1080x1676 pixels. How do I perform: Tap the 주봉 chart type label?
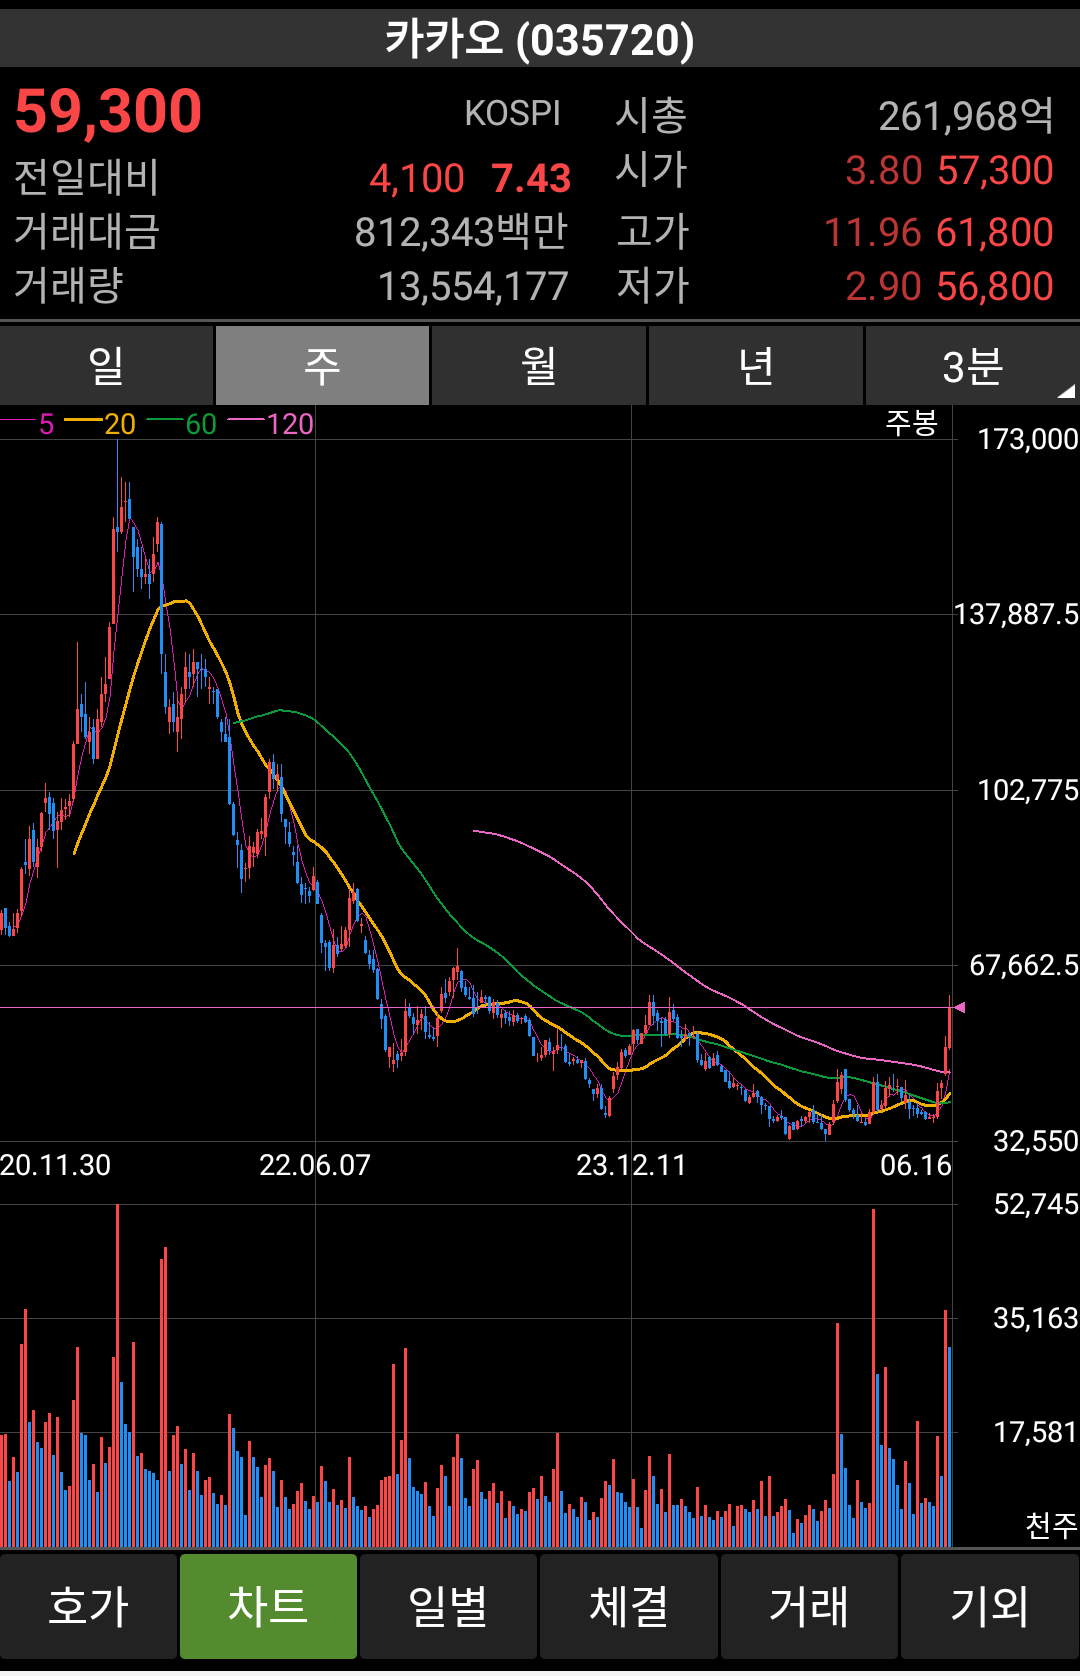click(911, 423)
